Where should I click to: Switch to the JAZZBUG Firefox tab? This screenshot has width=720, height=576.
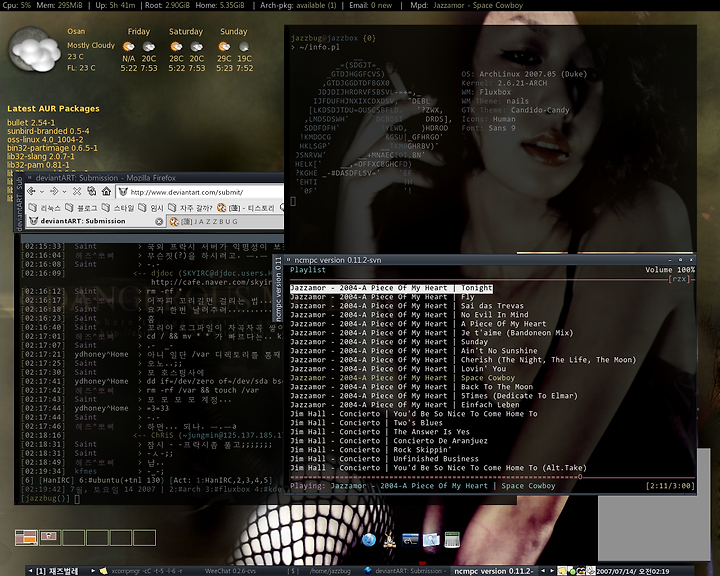pyautogui.click(x=225, y=222)
